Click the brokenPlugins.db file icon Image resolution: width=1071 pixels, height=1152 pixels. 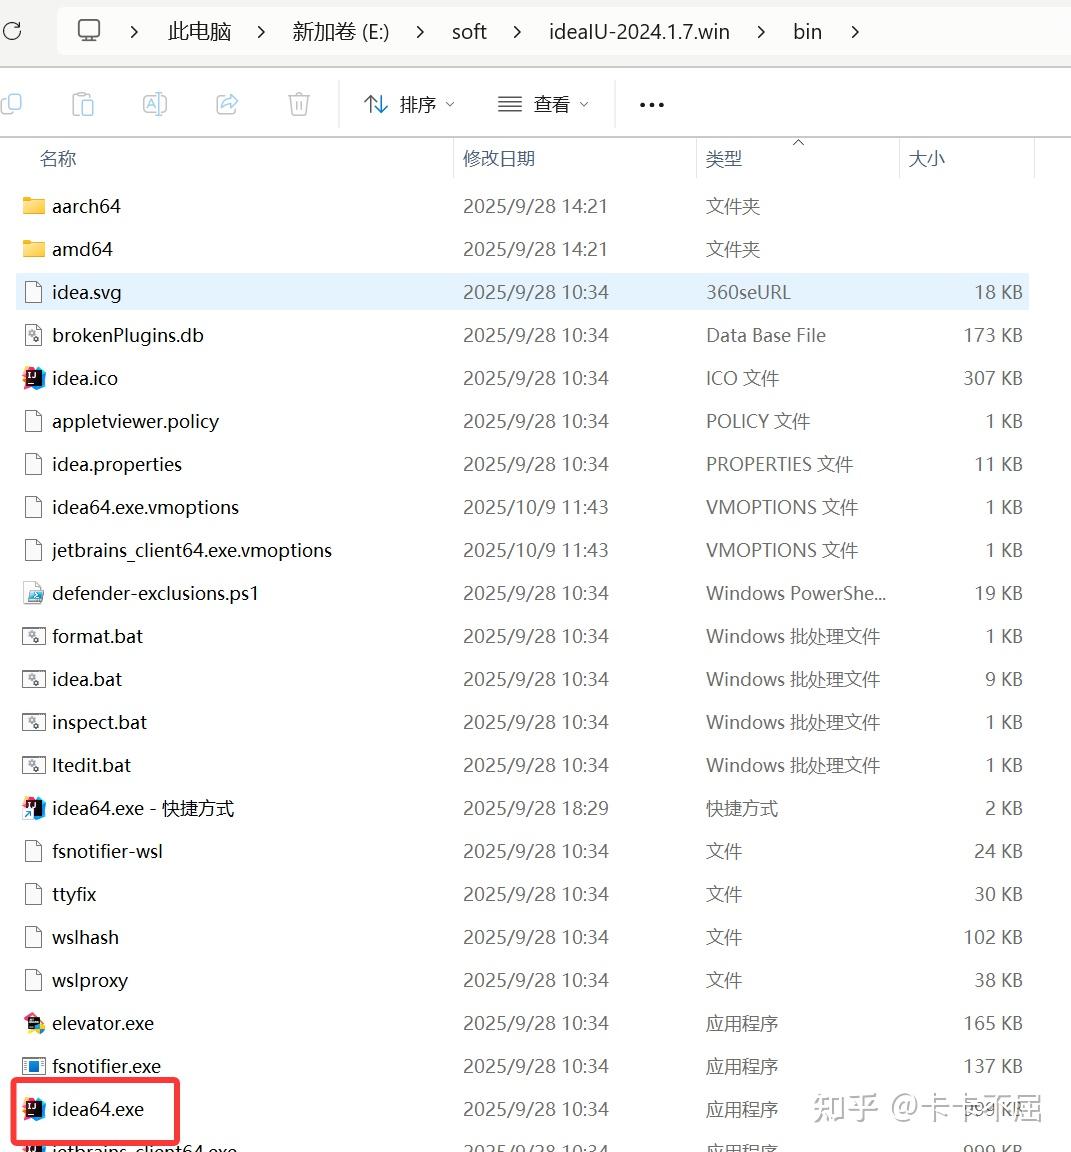tap(34, 335)
